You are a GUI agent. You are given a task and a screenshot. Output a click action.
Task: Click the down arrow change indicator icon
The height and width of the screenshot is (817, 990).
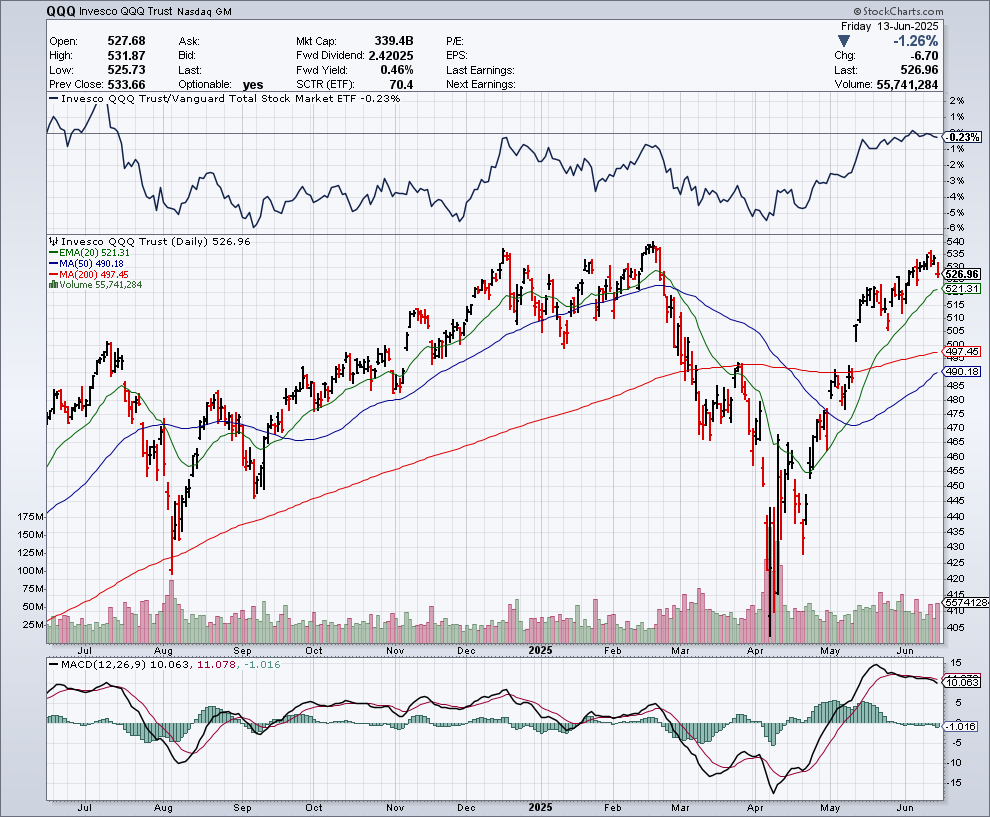pos(843,41)
